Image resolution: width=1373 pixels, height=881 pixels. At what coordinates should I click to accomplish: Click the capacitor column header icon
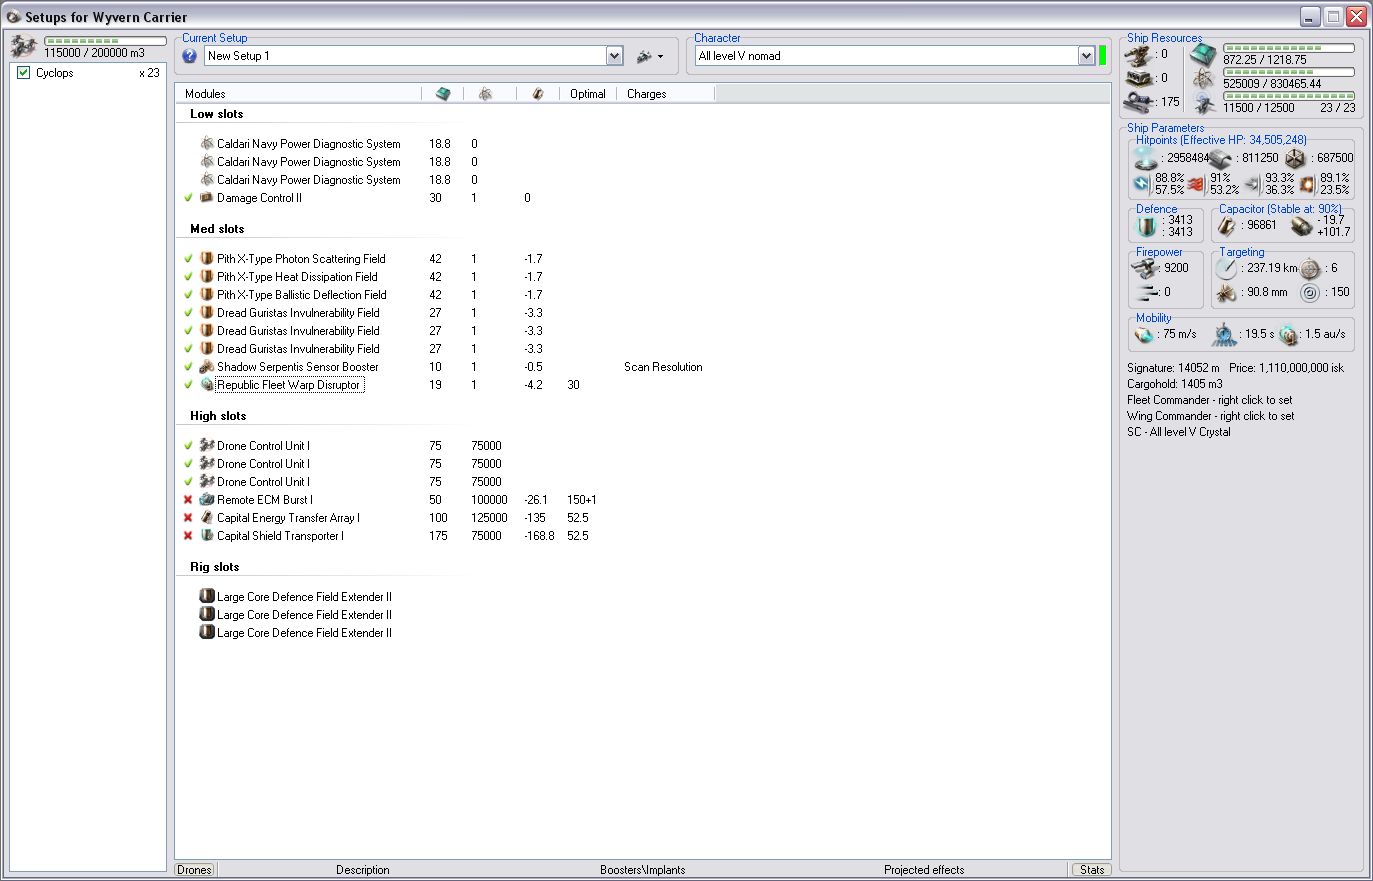pos(538,94)
